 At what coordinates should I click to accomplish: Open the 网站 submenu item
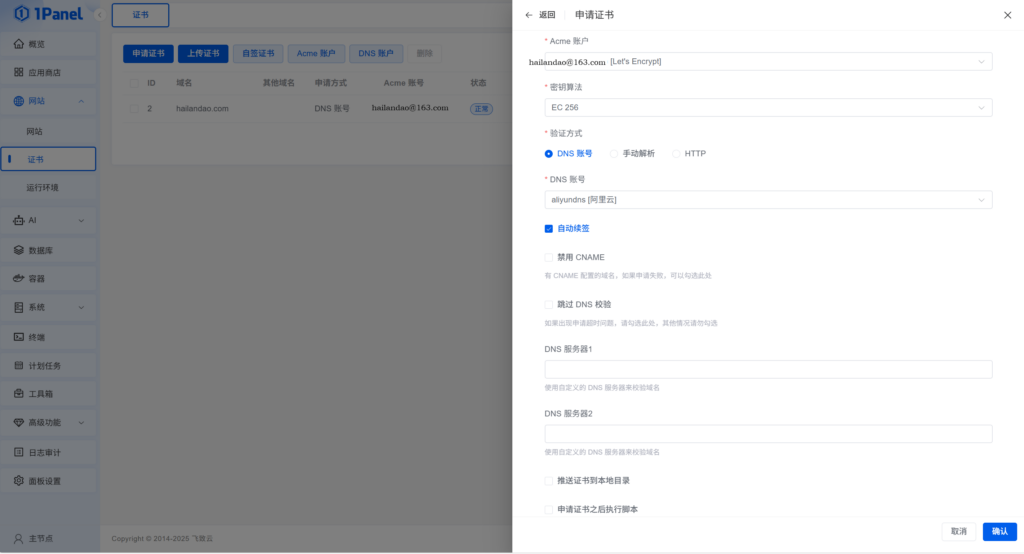[48, 131]
